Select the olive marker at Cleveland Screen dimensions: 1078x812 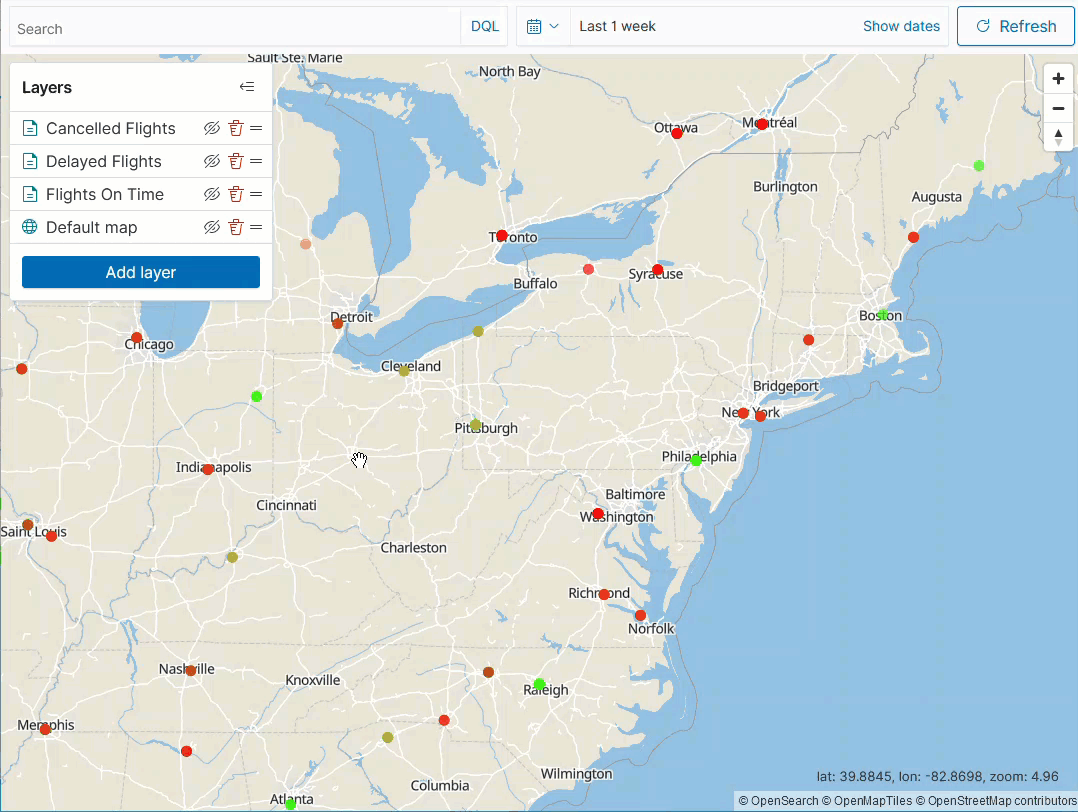coord(404,371)
